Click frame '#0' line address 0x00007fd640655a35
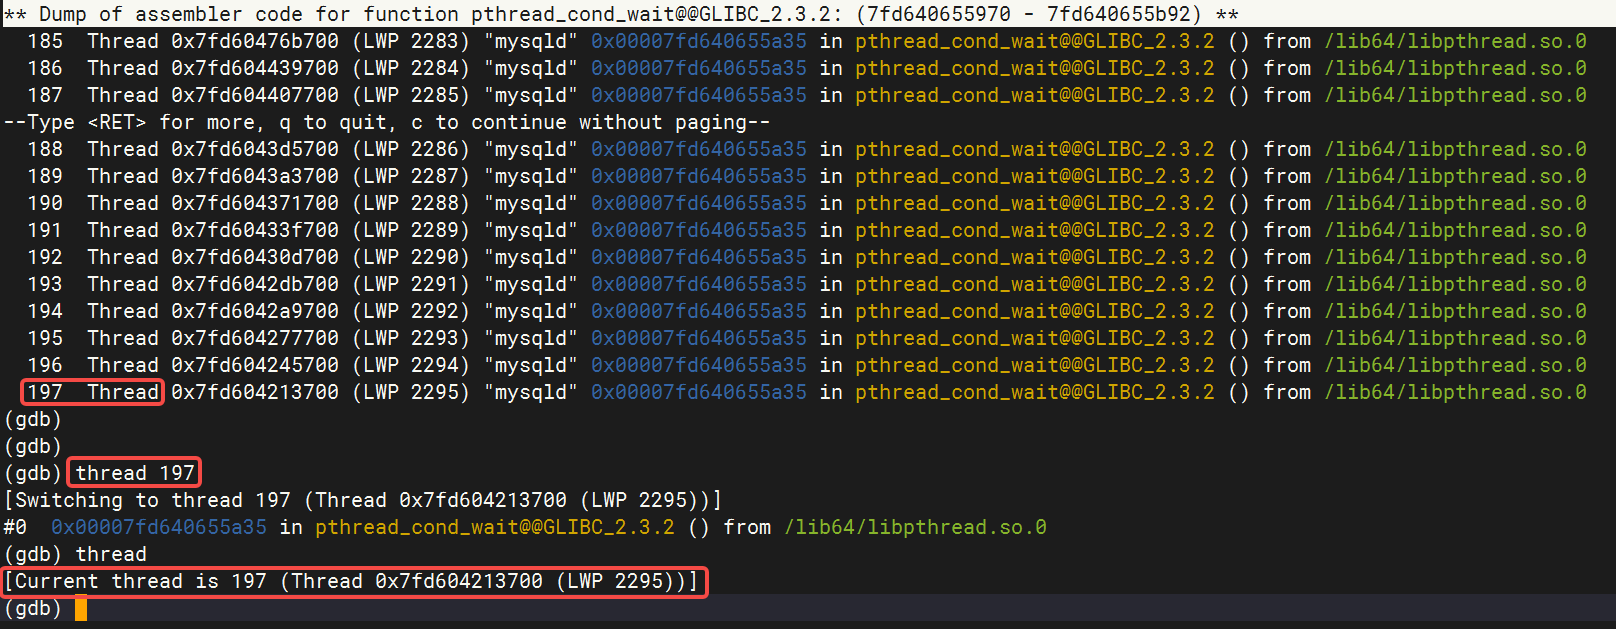This screenshot has height=629, width=1616. [159, 527]
